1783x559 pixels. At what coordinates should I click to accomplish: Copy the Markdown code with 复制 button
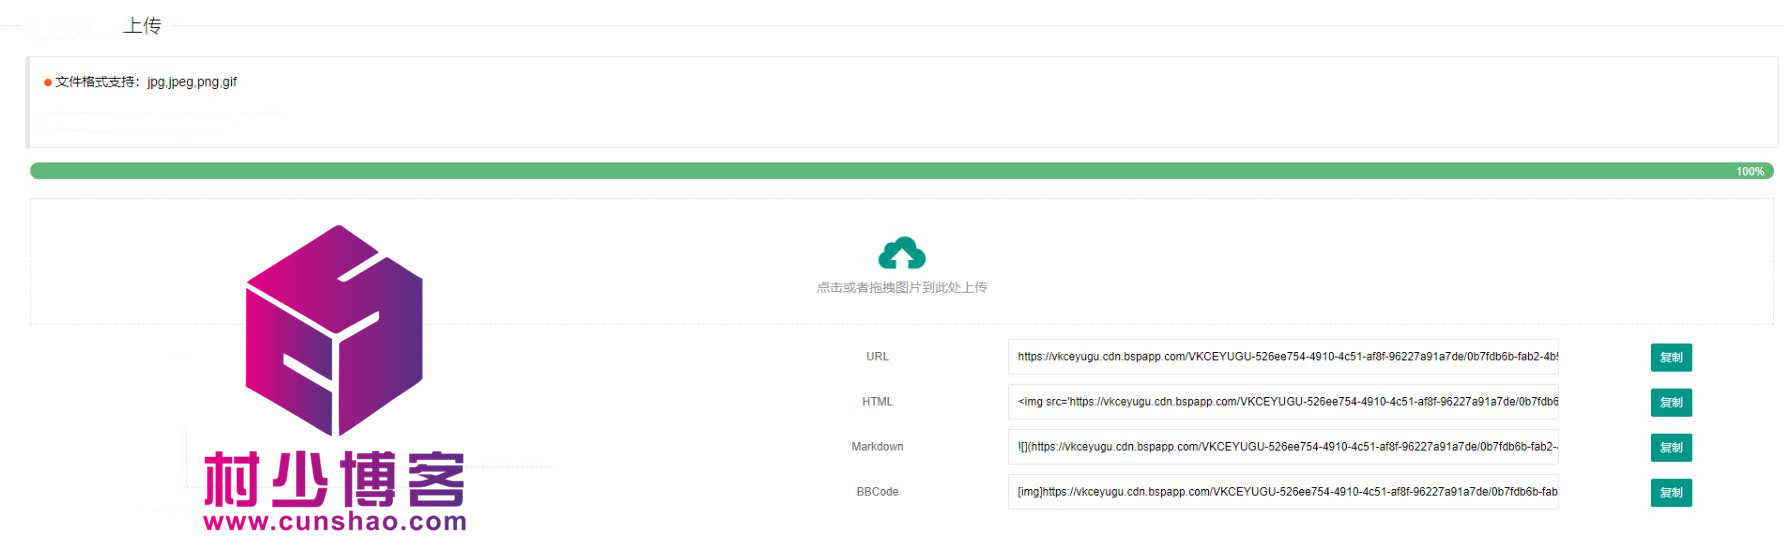pos(1671,447)
